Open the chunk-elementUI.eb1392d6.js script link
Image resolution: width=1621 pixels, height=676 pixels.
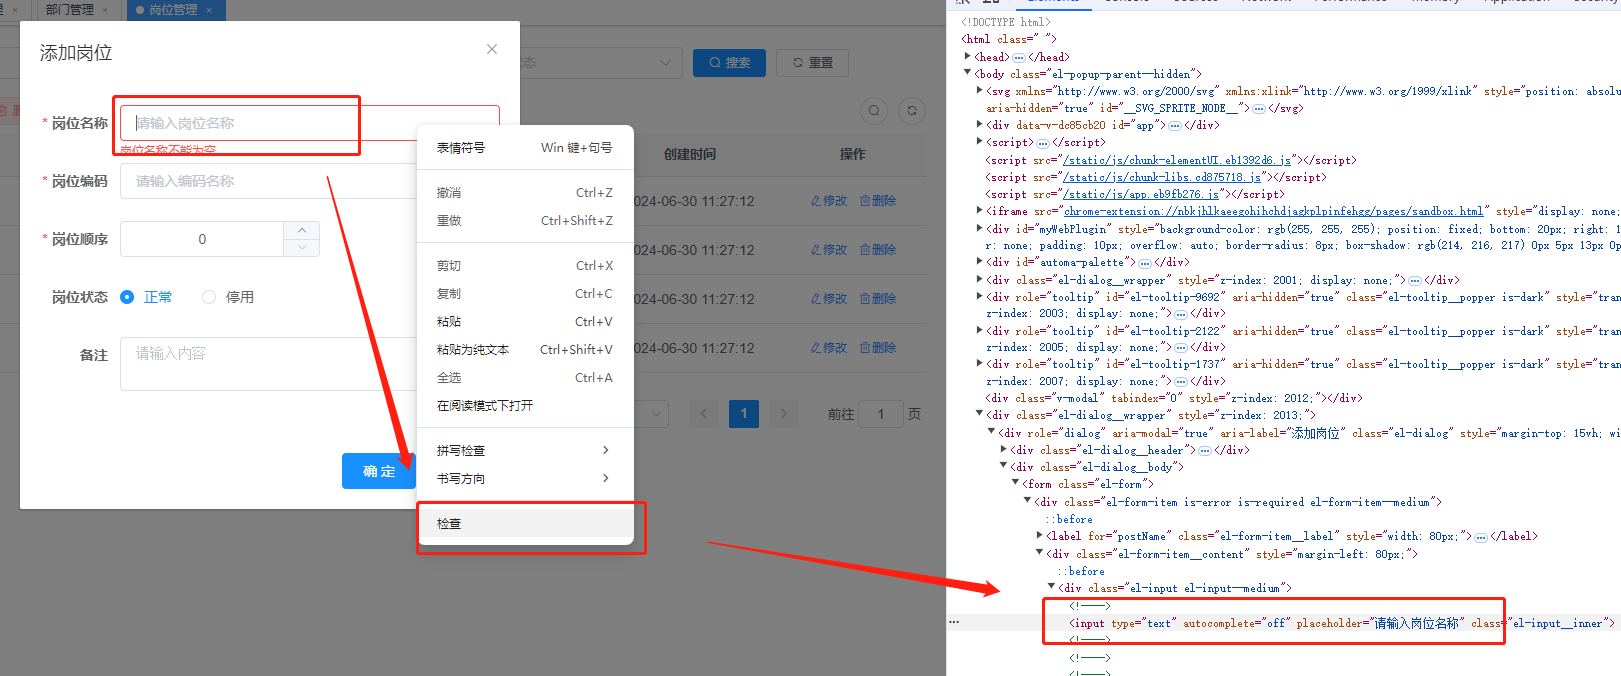click(1175, 160)
